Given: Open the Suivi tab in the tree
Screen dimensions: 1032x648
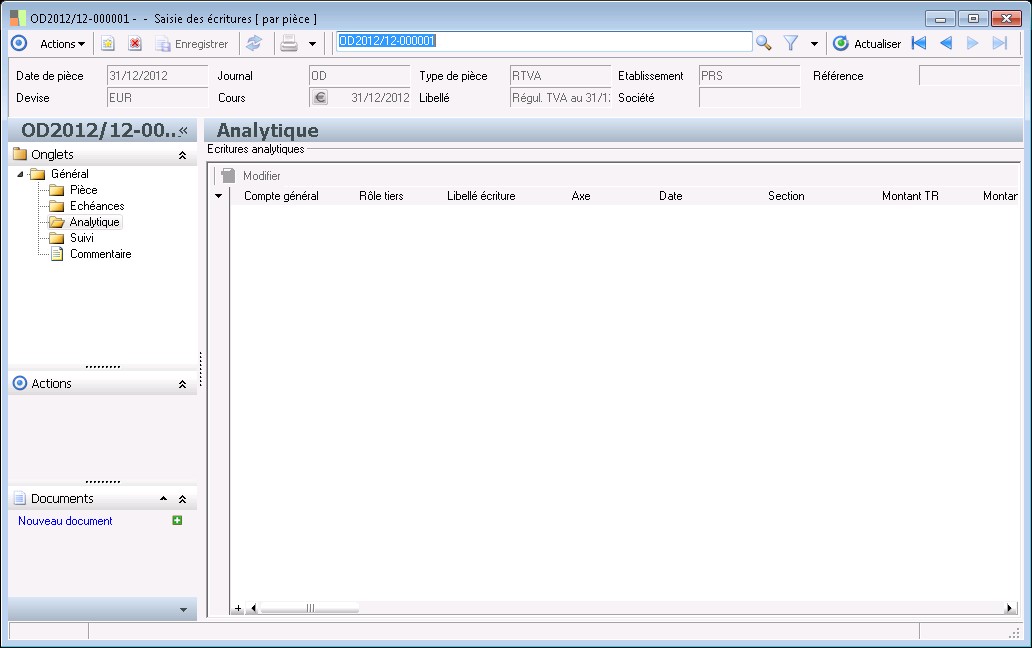Looking at the screenshot, I should pyautogui.click(x=82, y=238).
